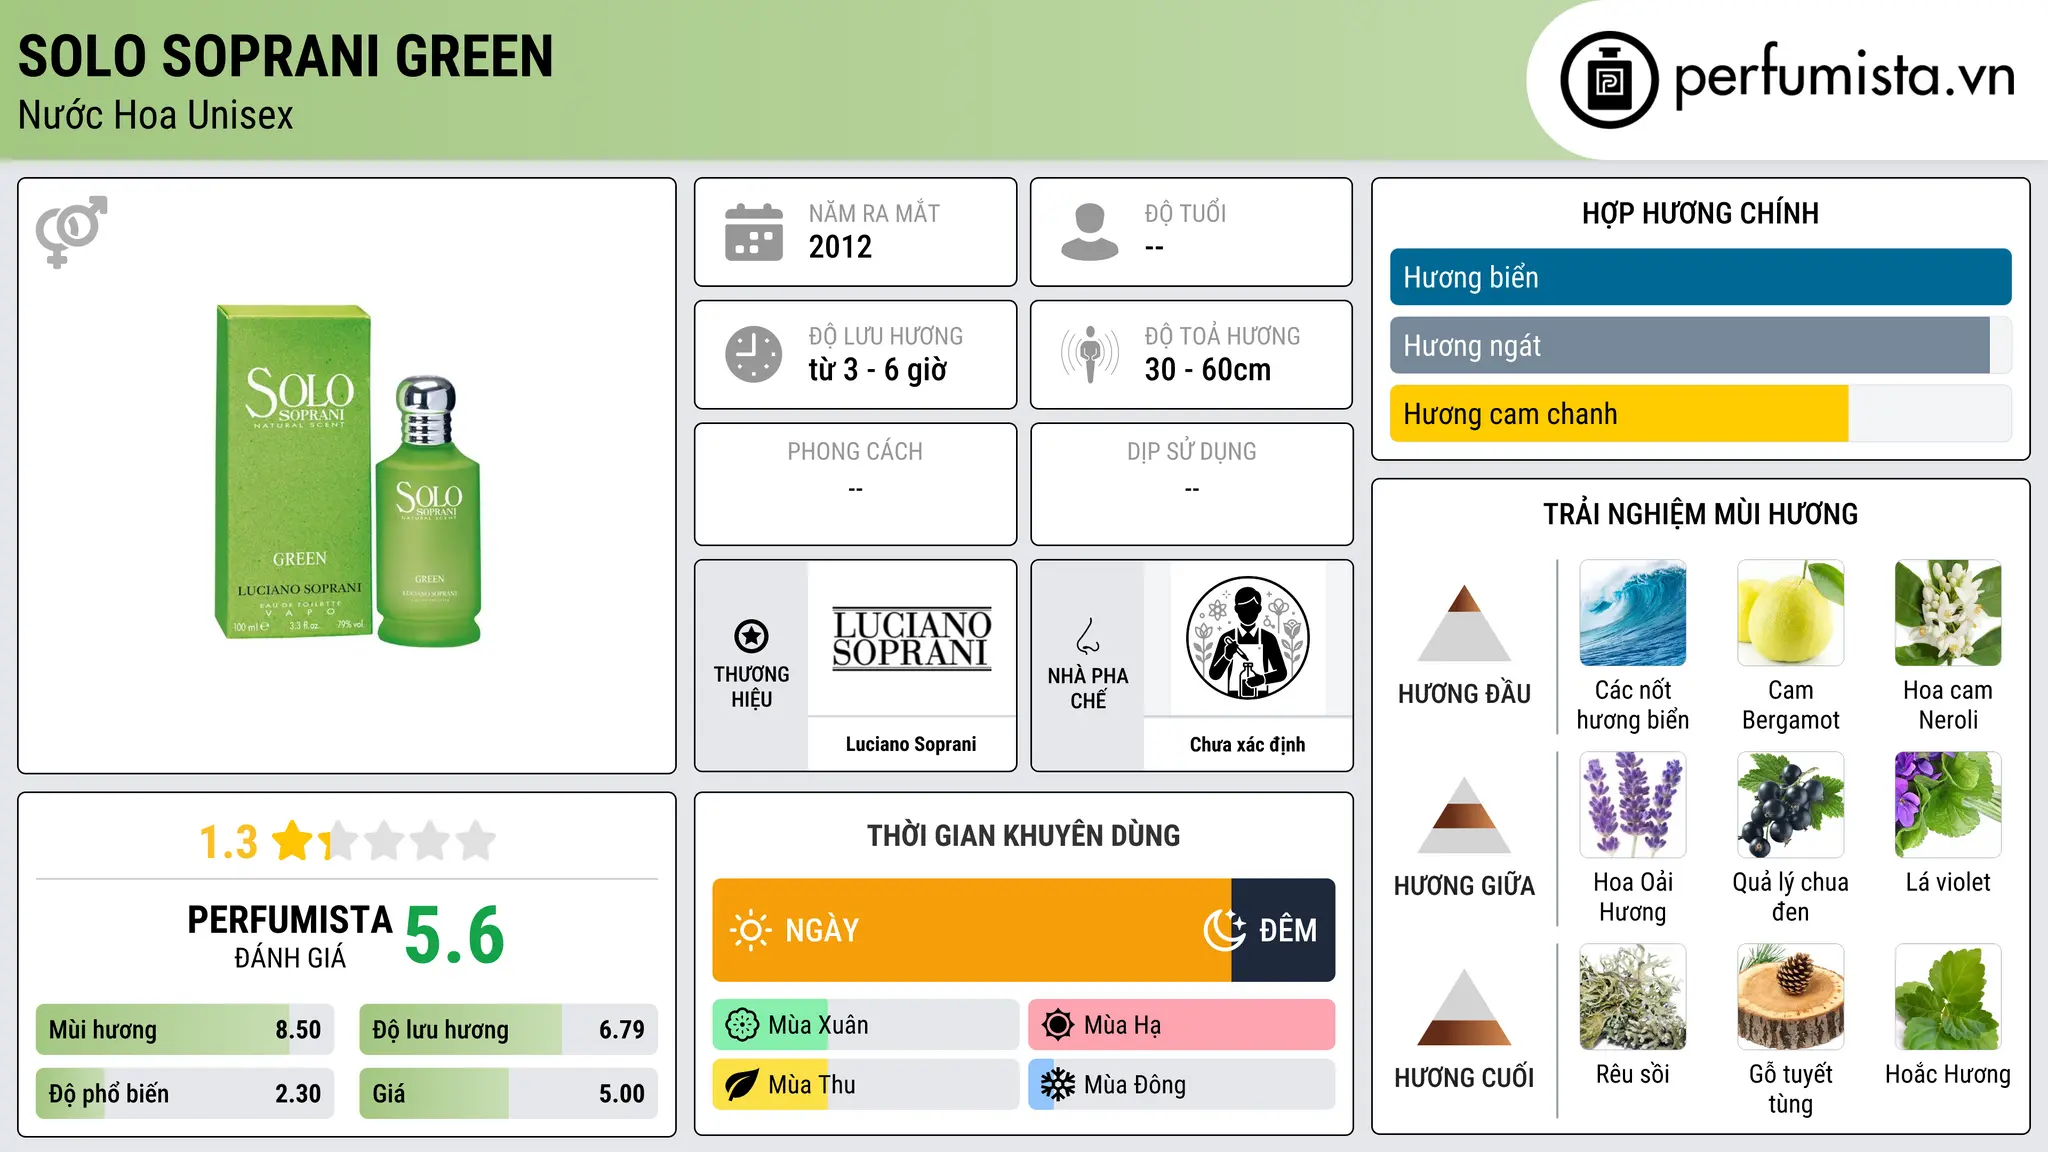Click the Mùa Đông season bar
Viewport: 2048px width, 1152px height.
coord(1182,1085)
